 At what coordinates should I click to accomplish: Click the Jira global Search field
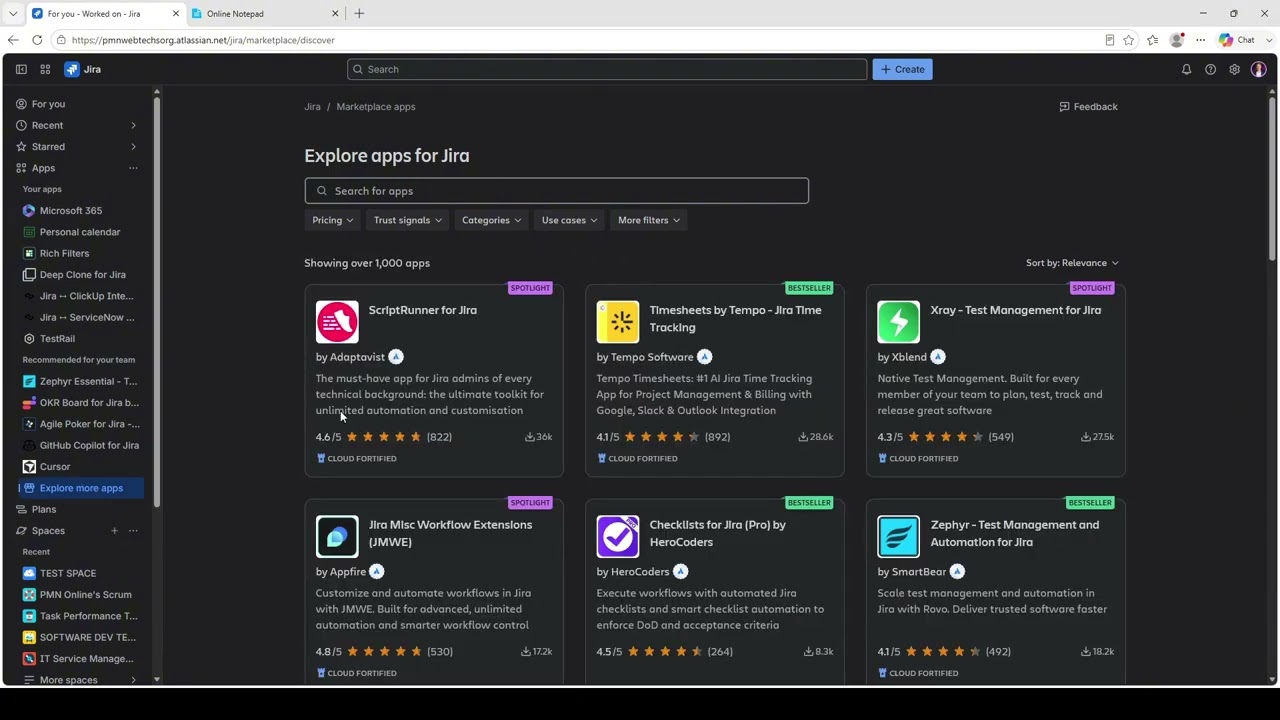(x=607, y=69)
